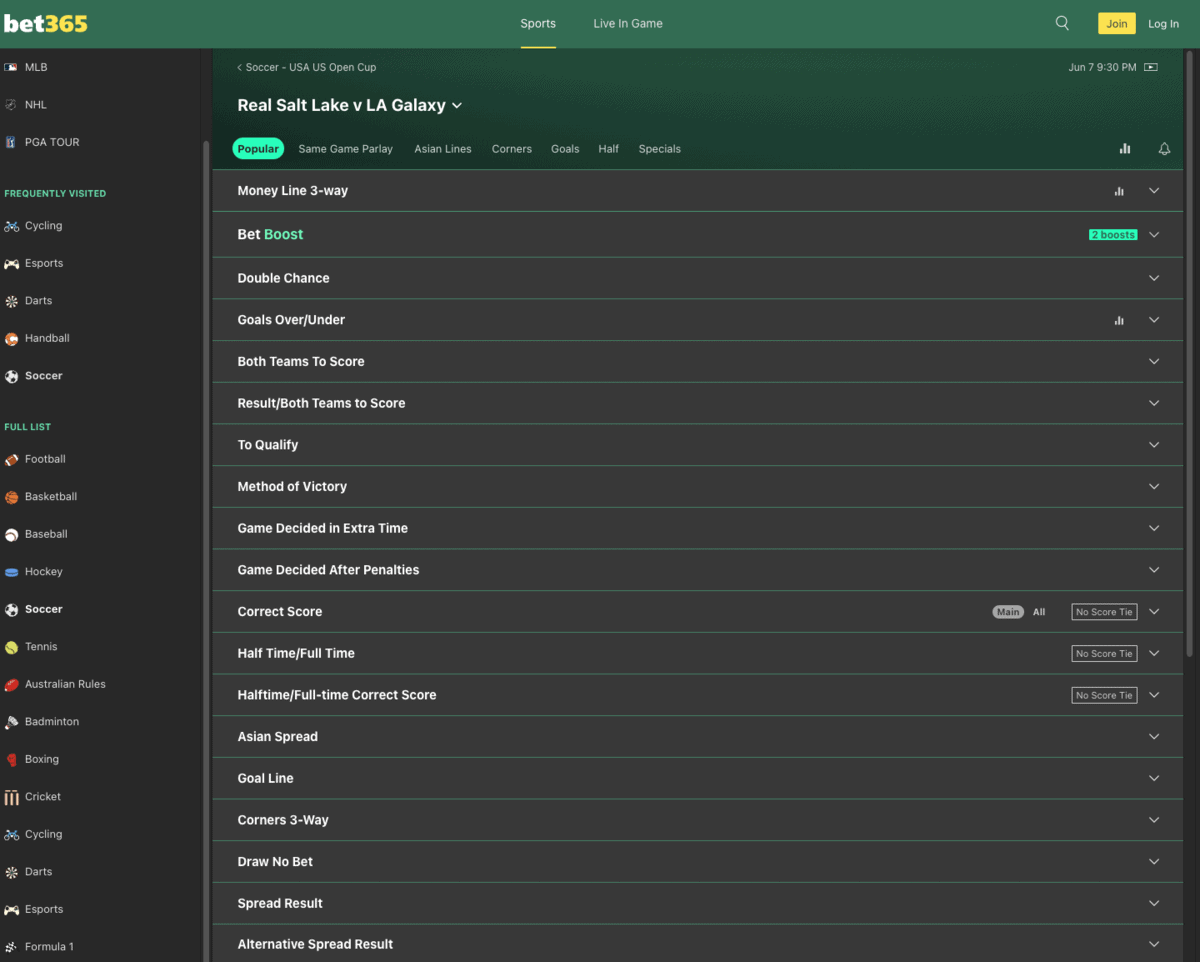Click the MLB icon in sidebar
The height and width of the screenshot is (962, 1200).
(11, 67)
